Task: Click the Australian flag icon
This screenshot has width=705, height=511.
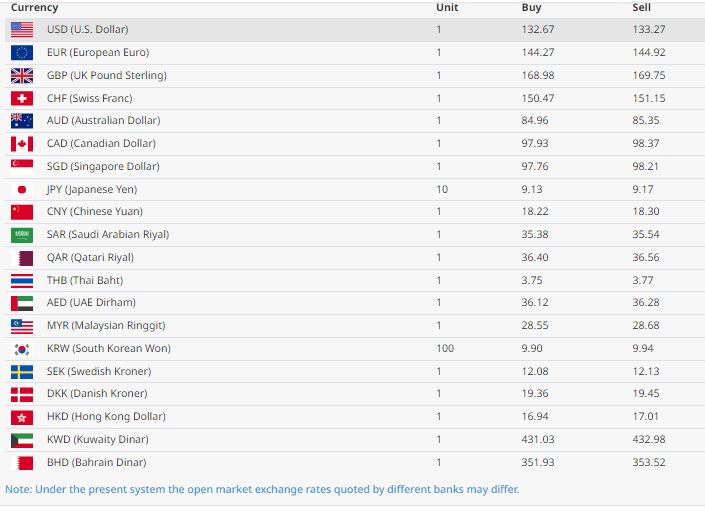Action: (x=22, y=121)
